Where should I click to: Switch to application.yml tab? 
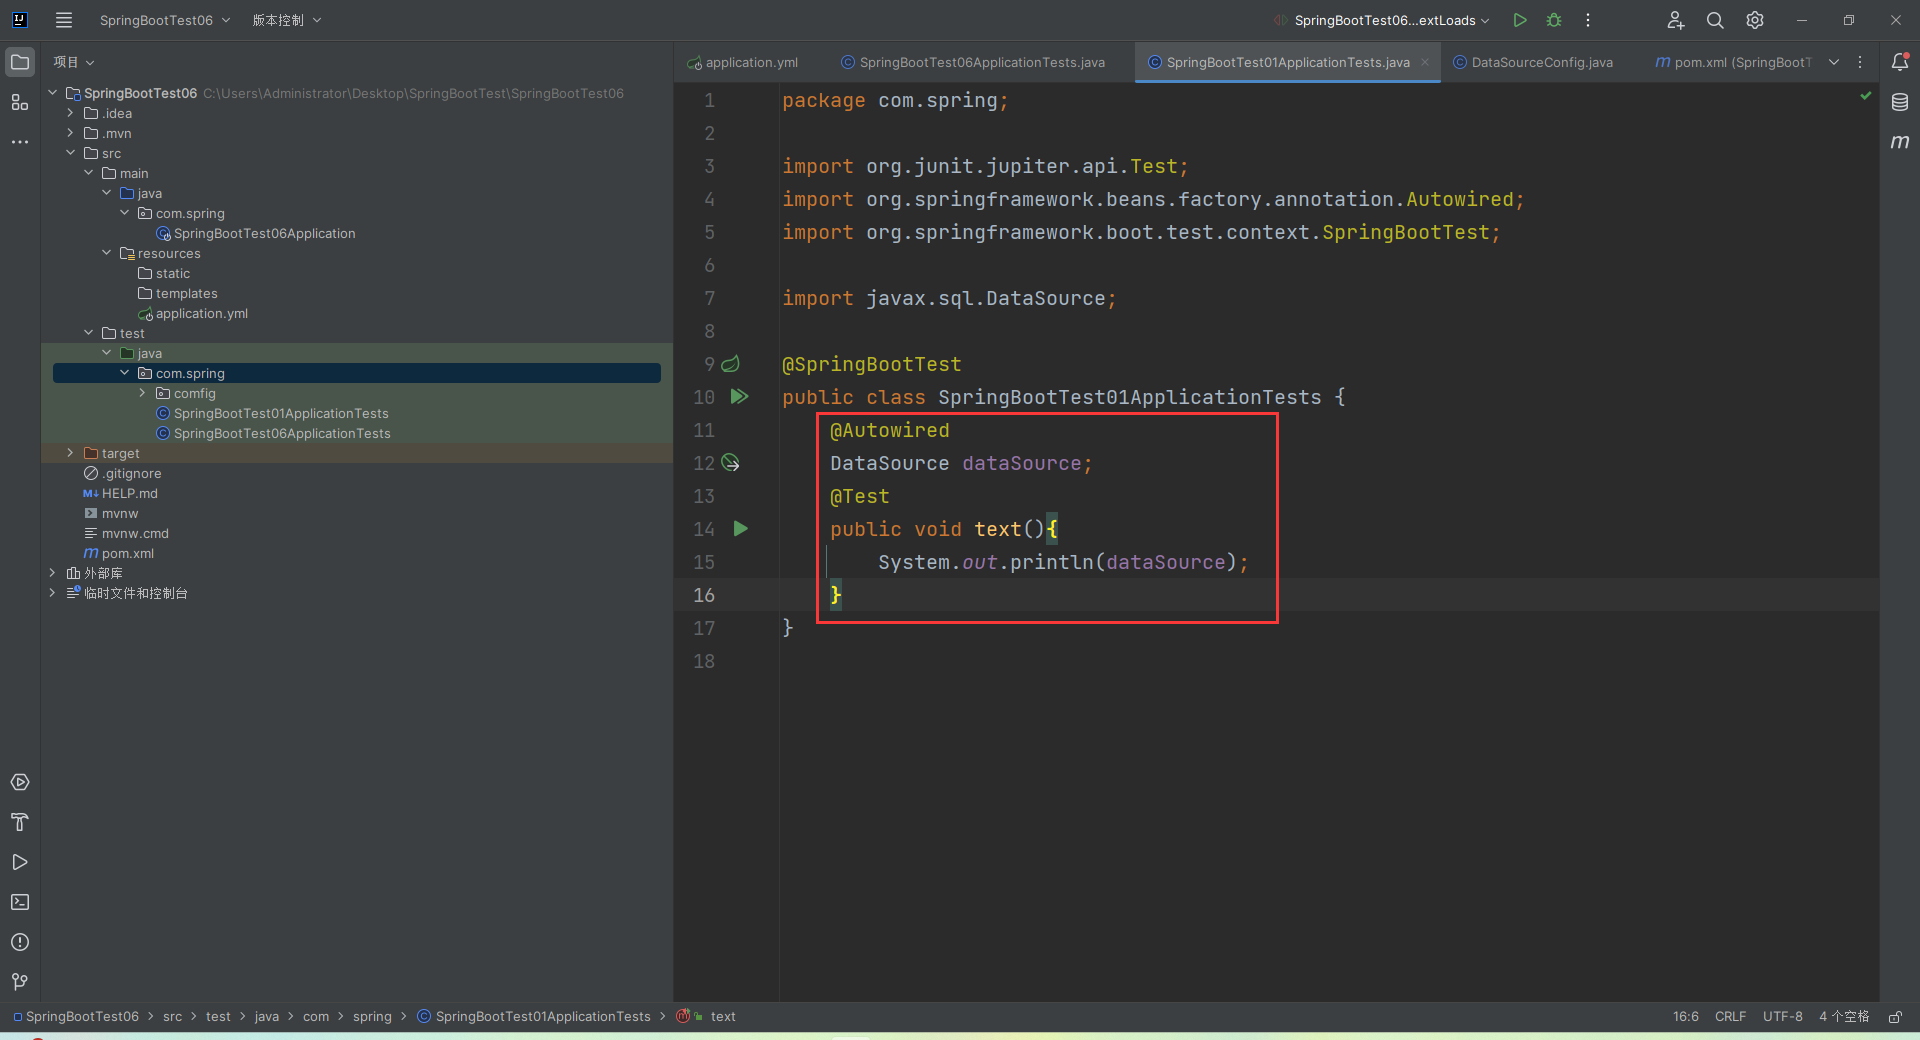click(x=743, y=62)
